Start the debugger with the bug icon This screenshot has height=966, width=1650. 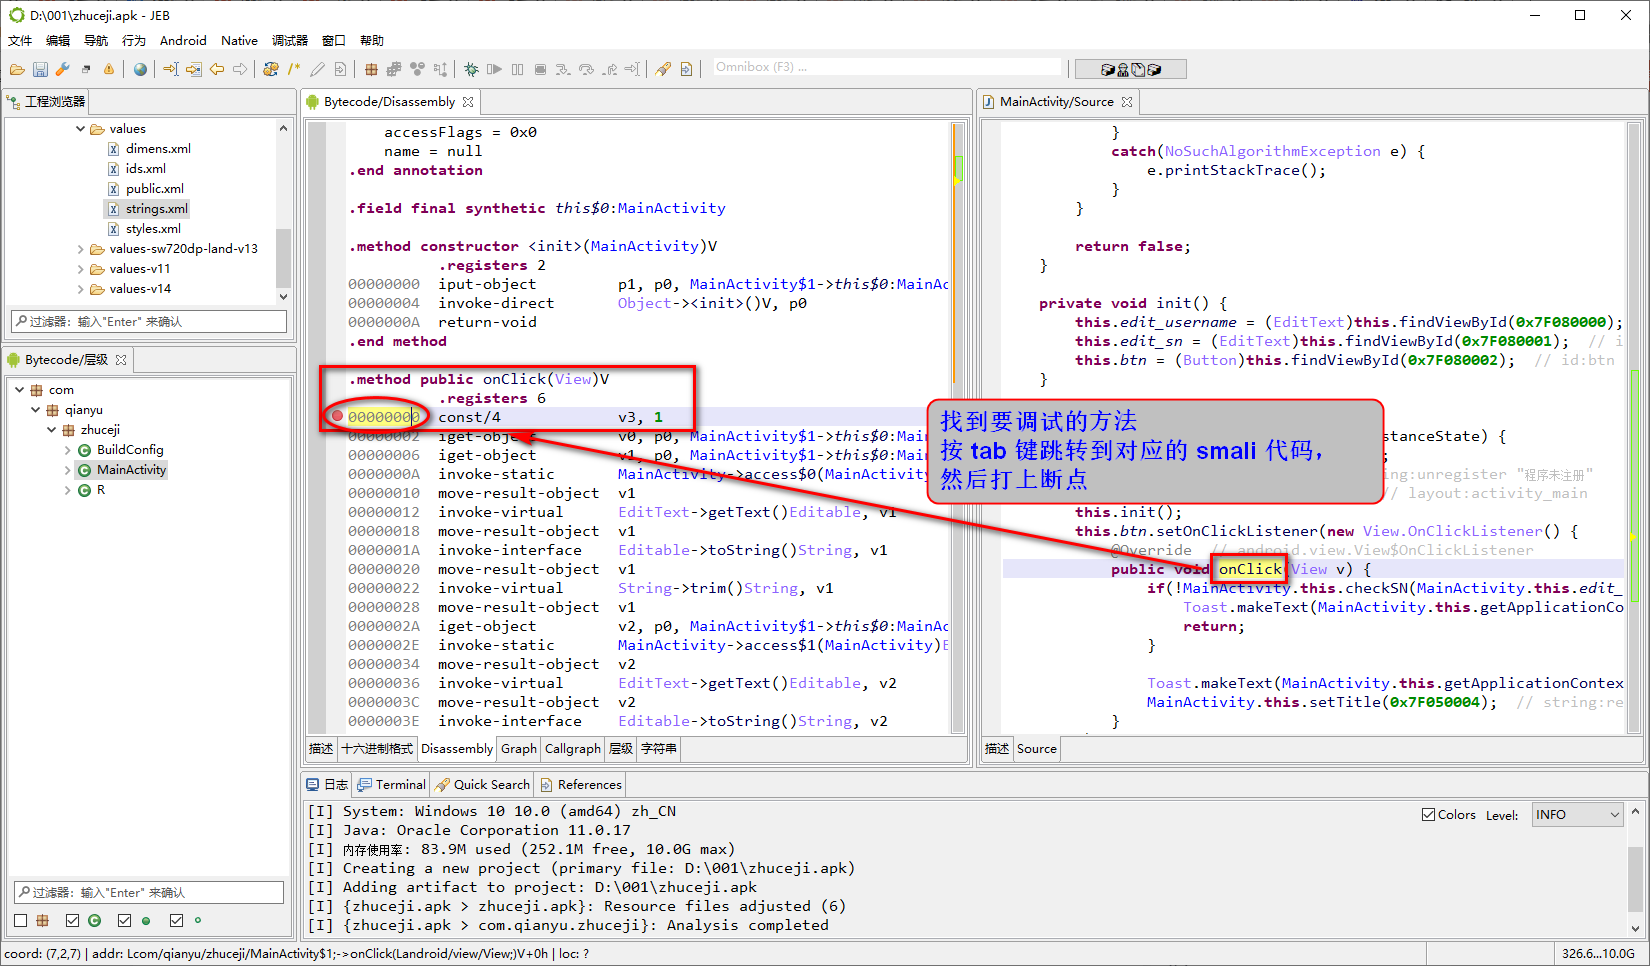[x=470, y=68]
